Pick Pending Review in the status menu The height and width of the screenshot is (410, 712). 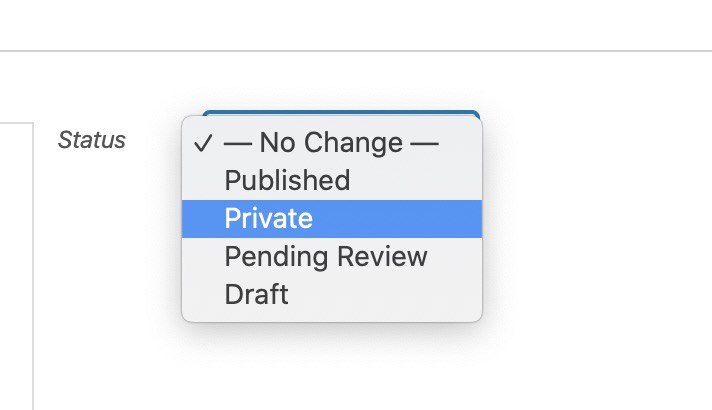pyautogui.click(x=325, y=257)
